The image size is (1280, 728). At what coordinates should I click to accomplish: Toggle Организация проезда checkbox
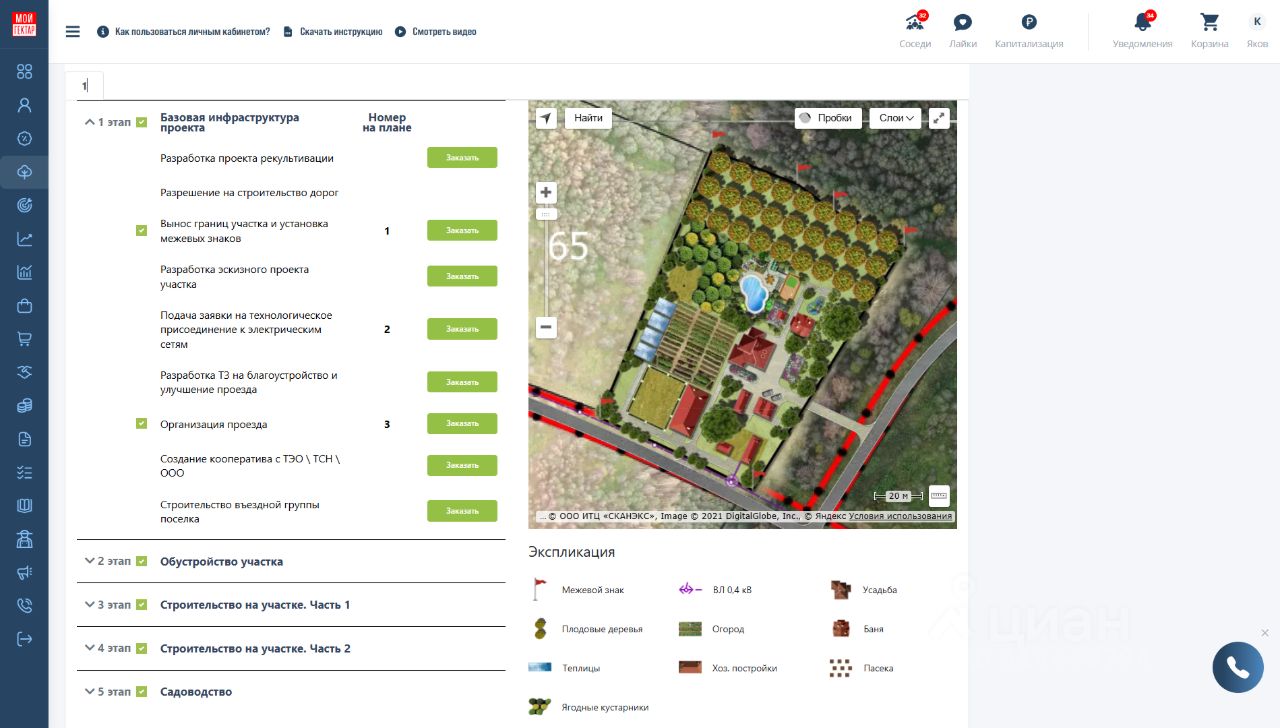pos(142,424)
